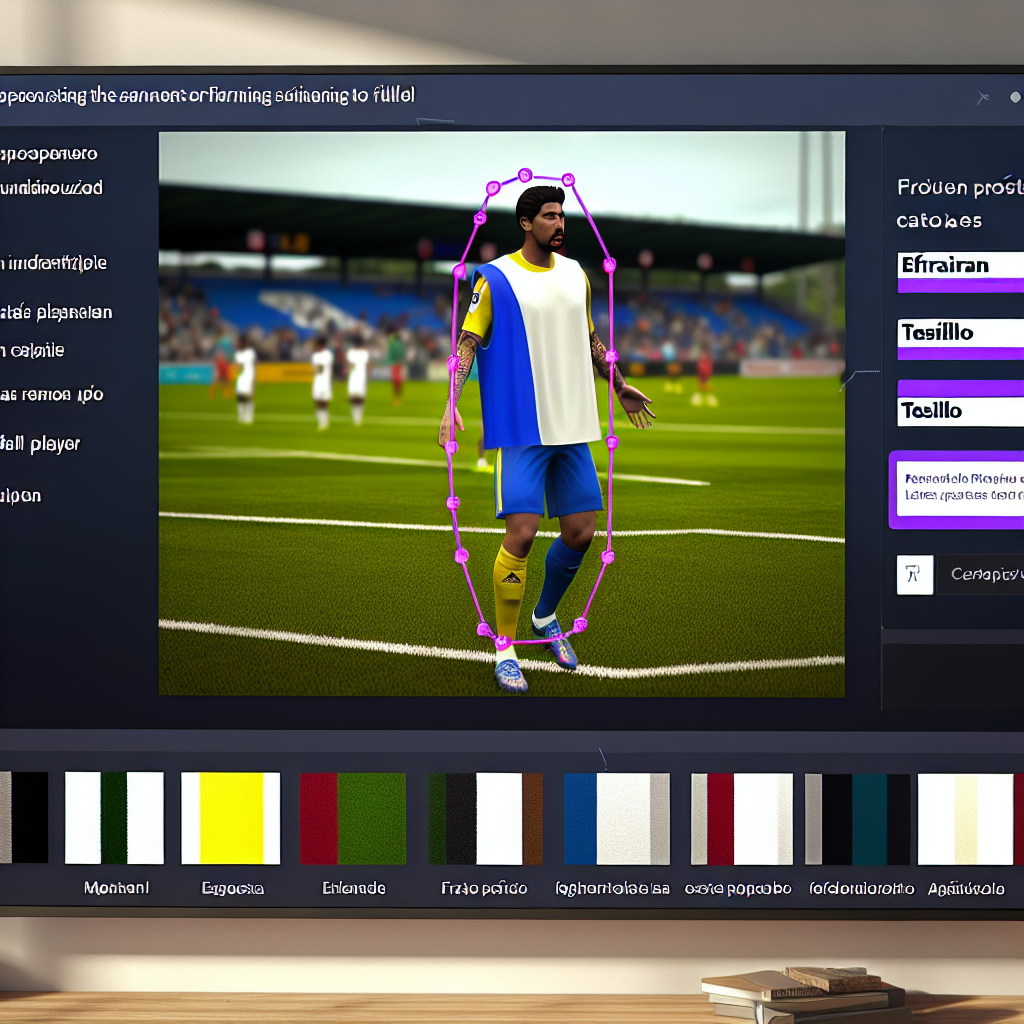Select the 'fall player' menu item

(40, 444)
